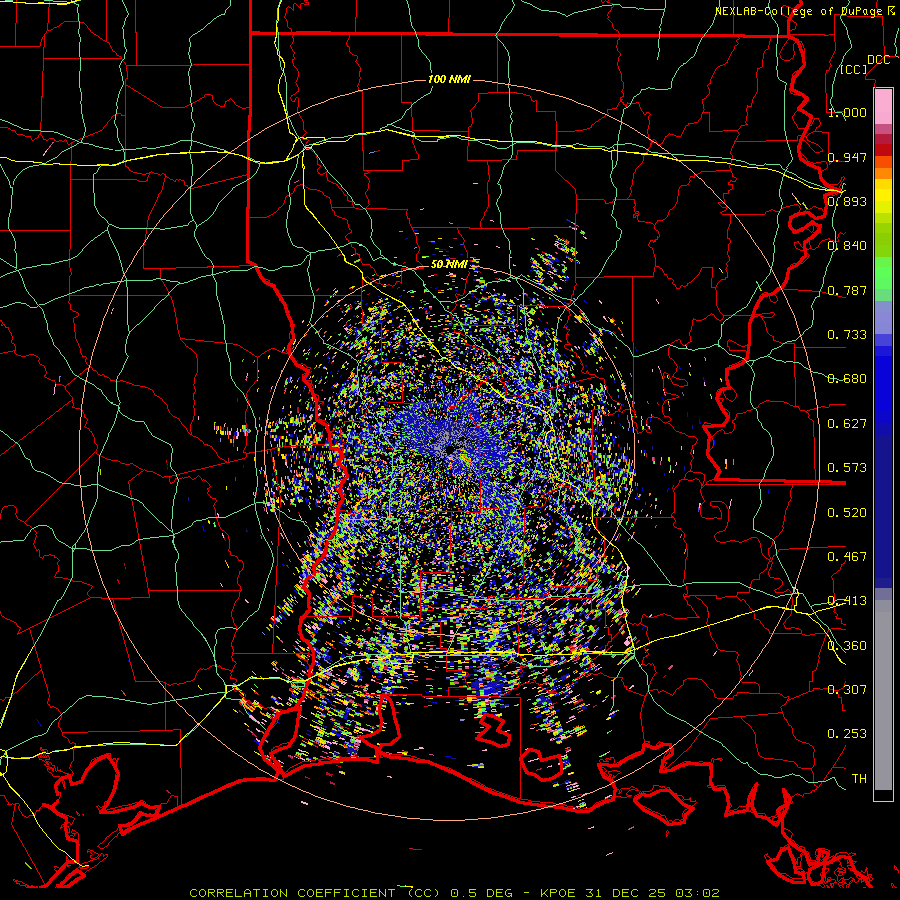
Task: Select the 0.253 scale value
Action: click(x=847, y=734)
